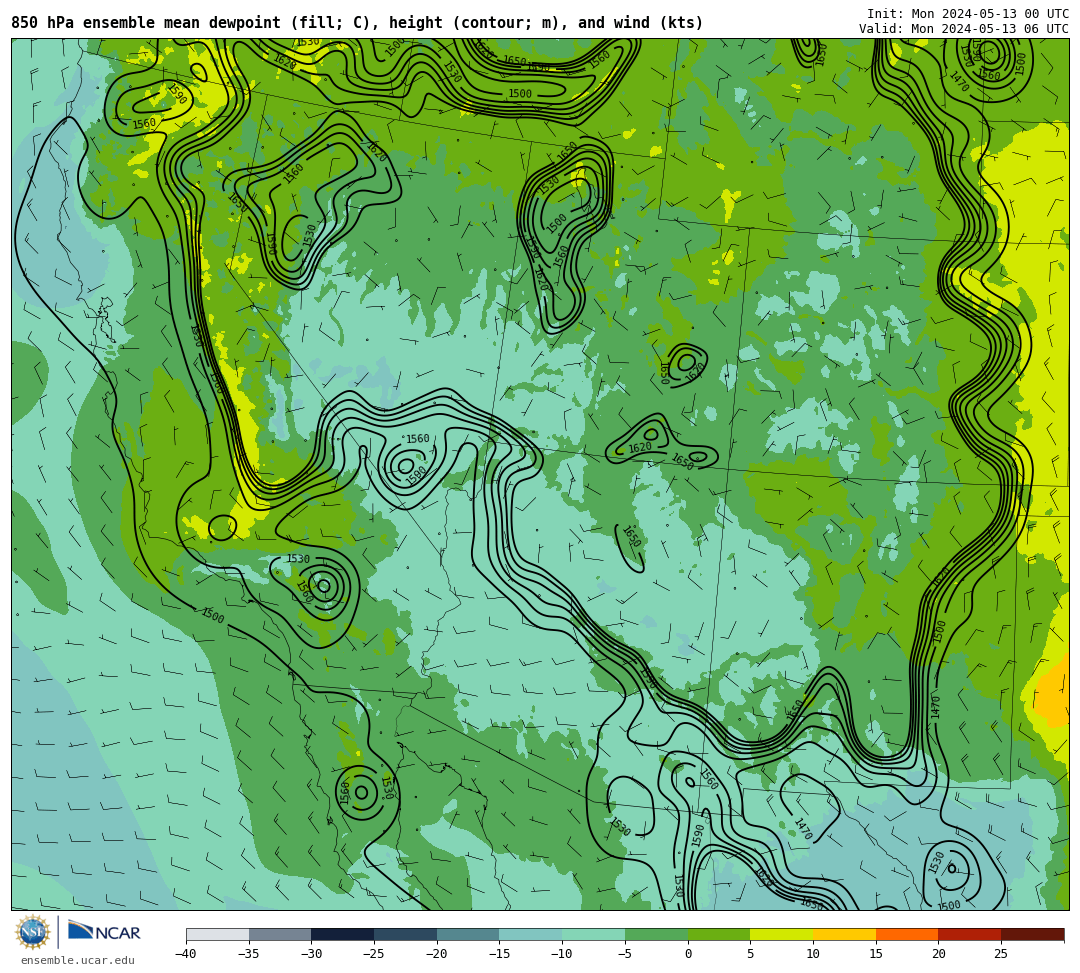Pick the mint -10 to -5 colorbar swatch
Screen dimensions: 1080x973
(x=594, y=934)
